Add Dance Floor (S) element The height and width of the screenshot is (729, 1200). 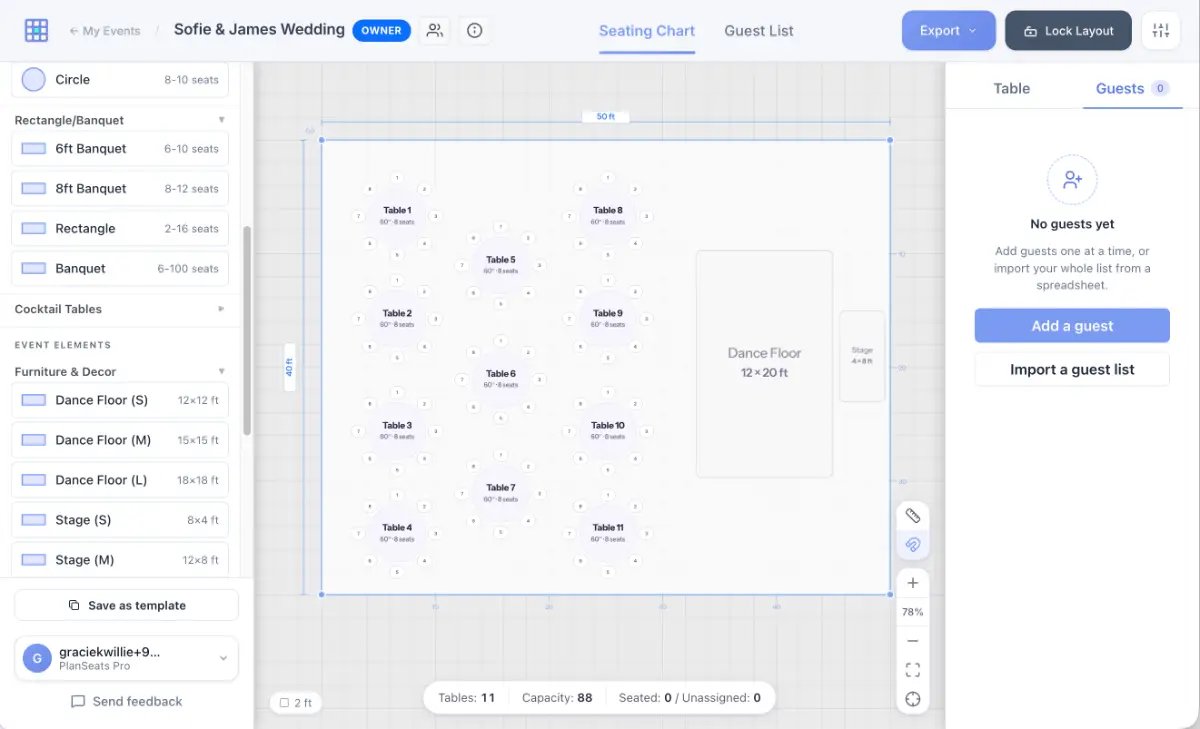click(120, 400)
